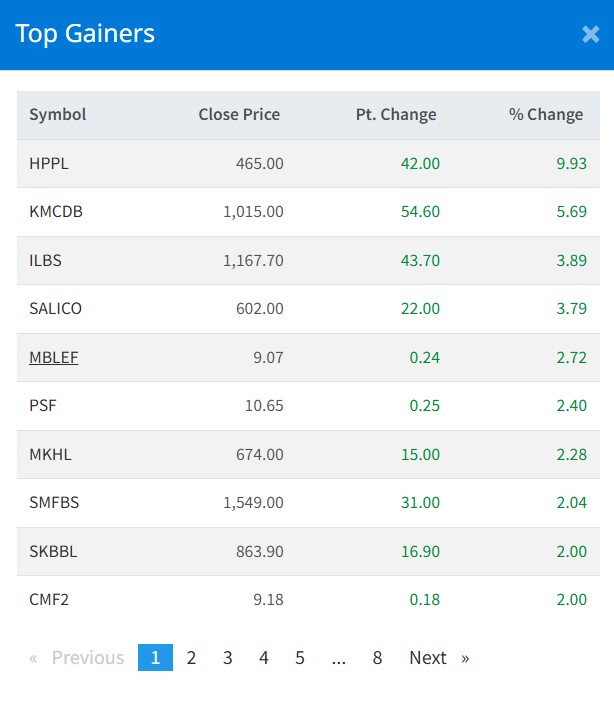Viewport: 614px width, 708px height.
Task: Open the MKHL symbol
Action: (50, 454)
